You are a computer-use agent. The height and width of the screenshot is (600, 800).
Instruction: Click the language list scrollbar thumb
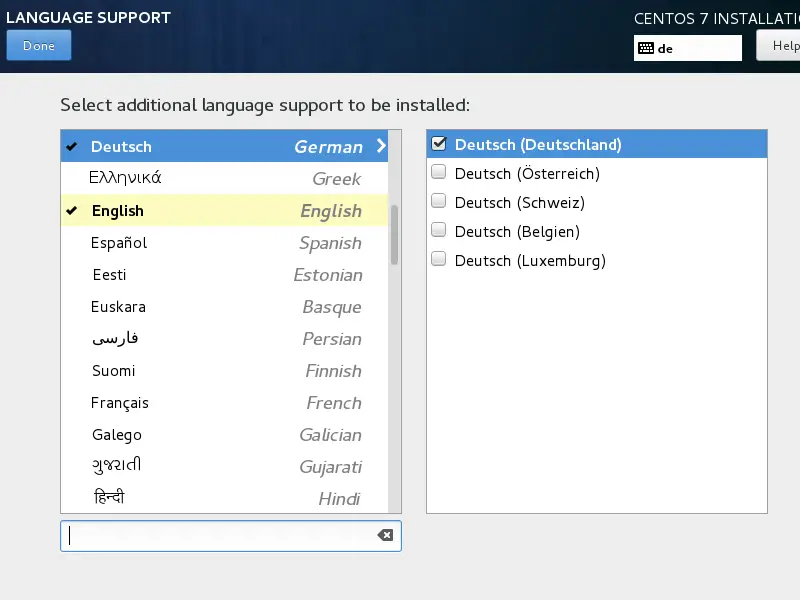click(x=394, y=235)
